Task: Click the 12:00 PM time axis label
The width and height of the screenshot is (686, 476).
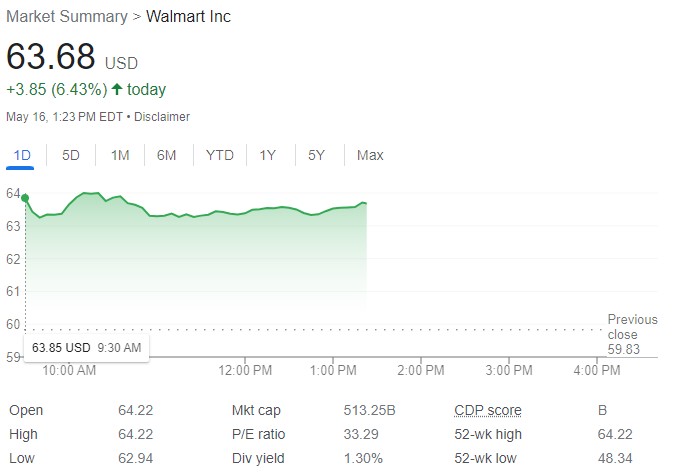Action: (x=244, y=370)
